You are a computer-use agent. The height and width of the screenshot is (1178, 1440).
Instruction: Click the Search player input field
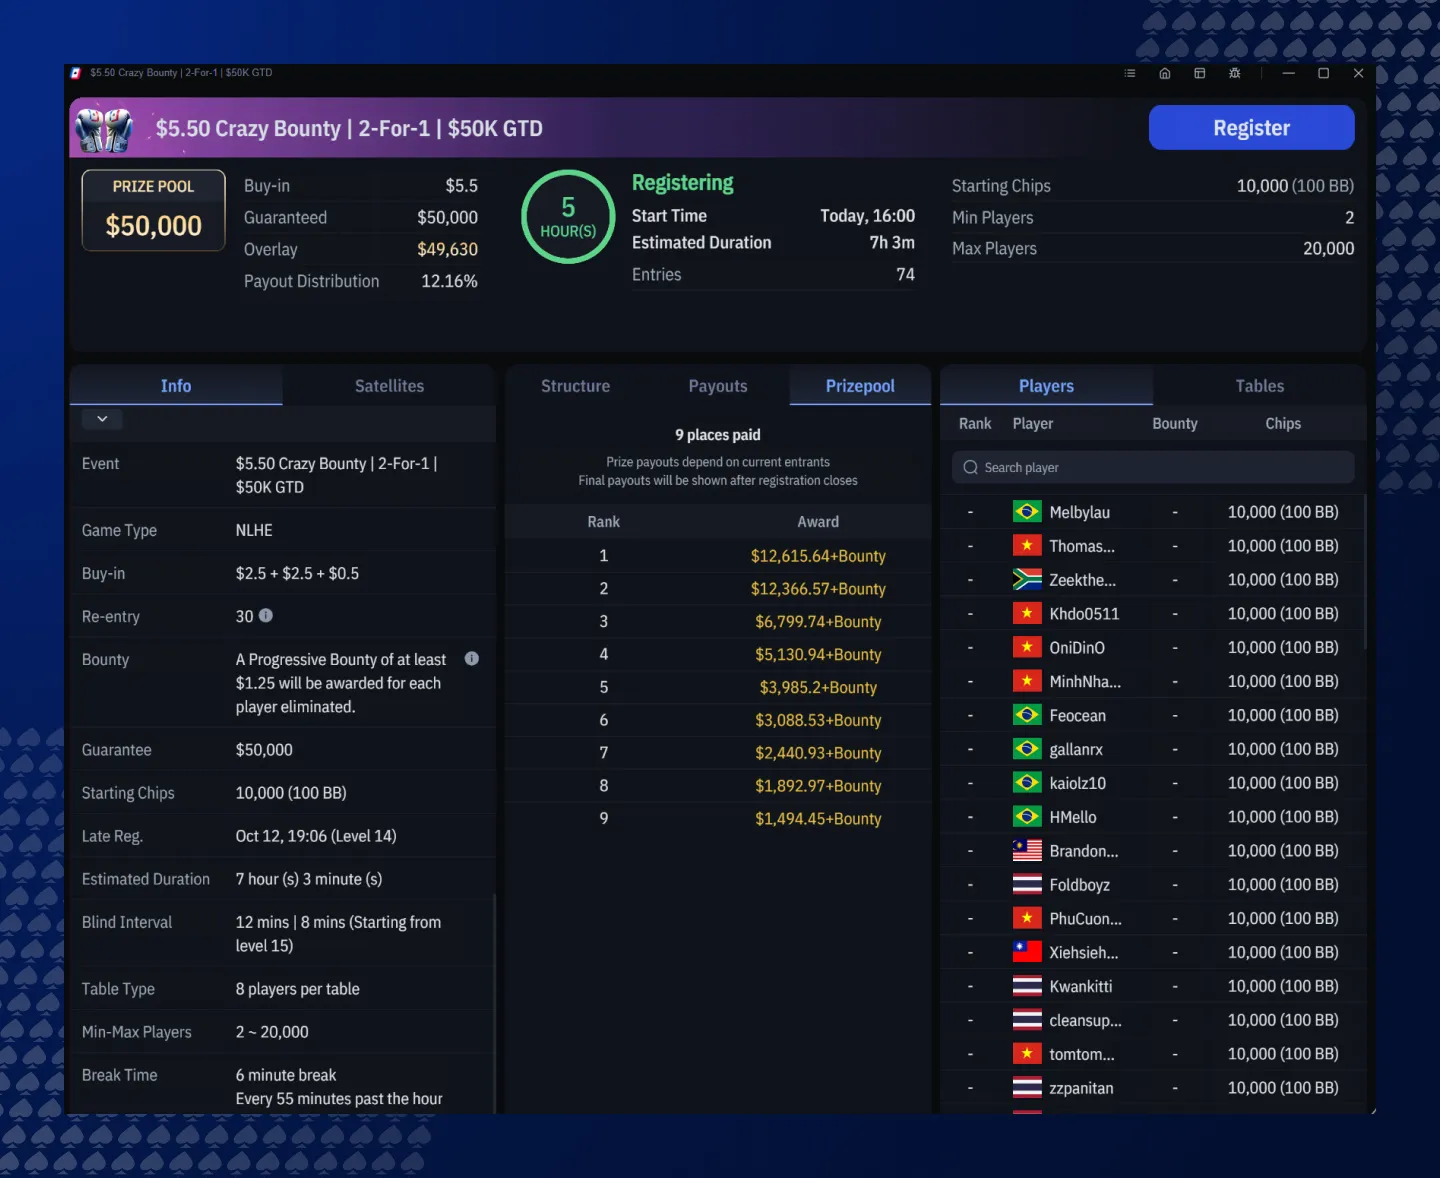tap(1153, 467)
